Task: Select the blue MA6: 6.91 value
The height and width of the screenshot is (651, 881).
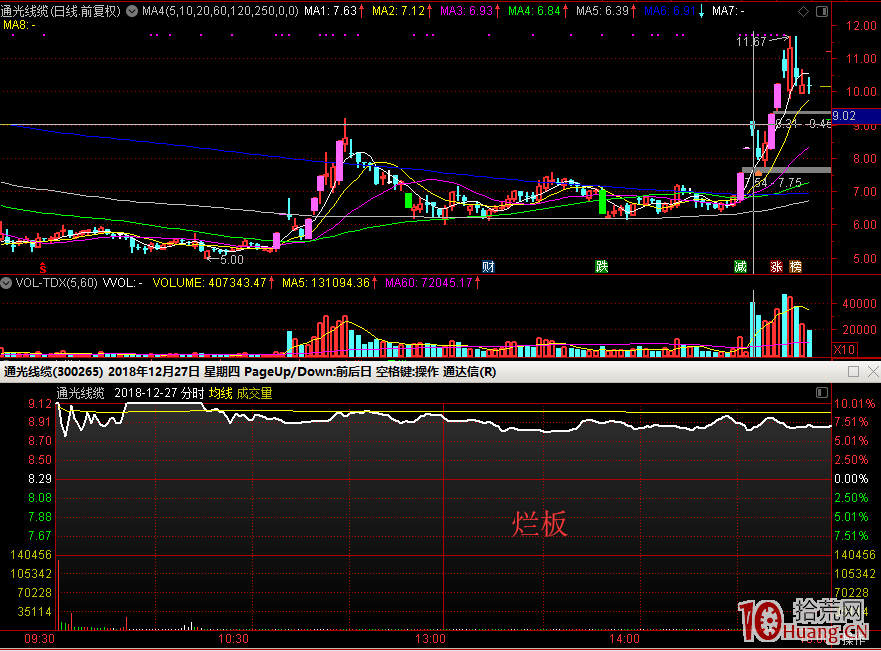Action: coord(670,11)
